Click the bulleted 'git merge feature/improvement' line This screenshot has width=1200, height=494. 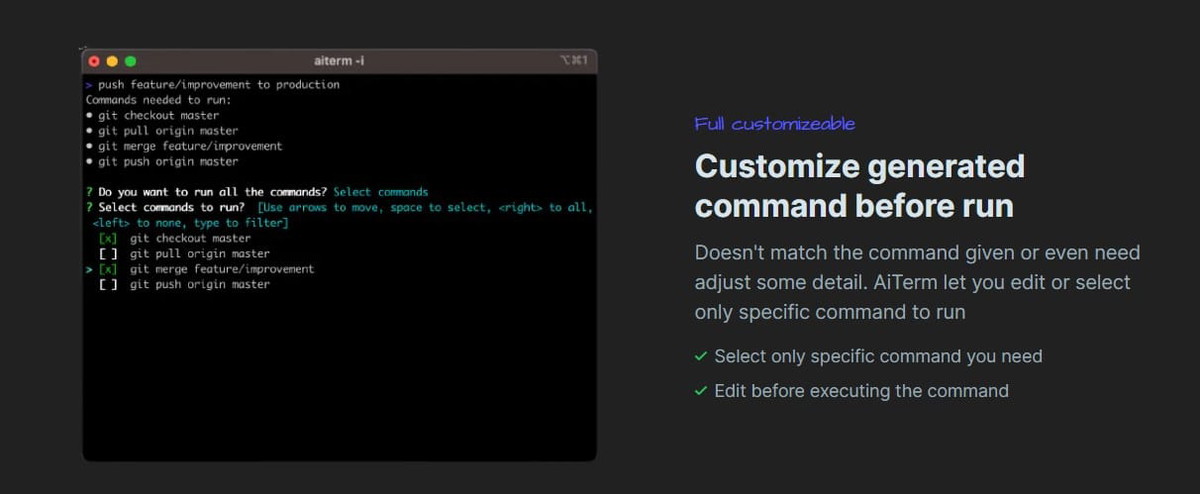click(x=184, y=146)
